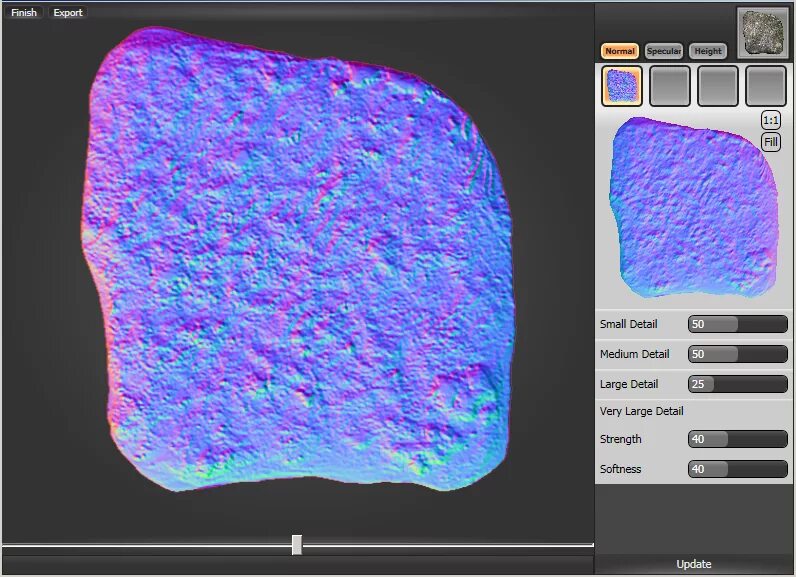Screen dimensions: 796x577
Task: Click the small normal map preview image
Action: coord(694,207)
